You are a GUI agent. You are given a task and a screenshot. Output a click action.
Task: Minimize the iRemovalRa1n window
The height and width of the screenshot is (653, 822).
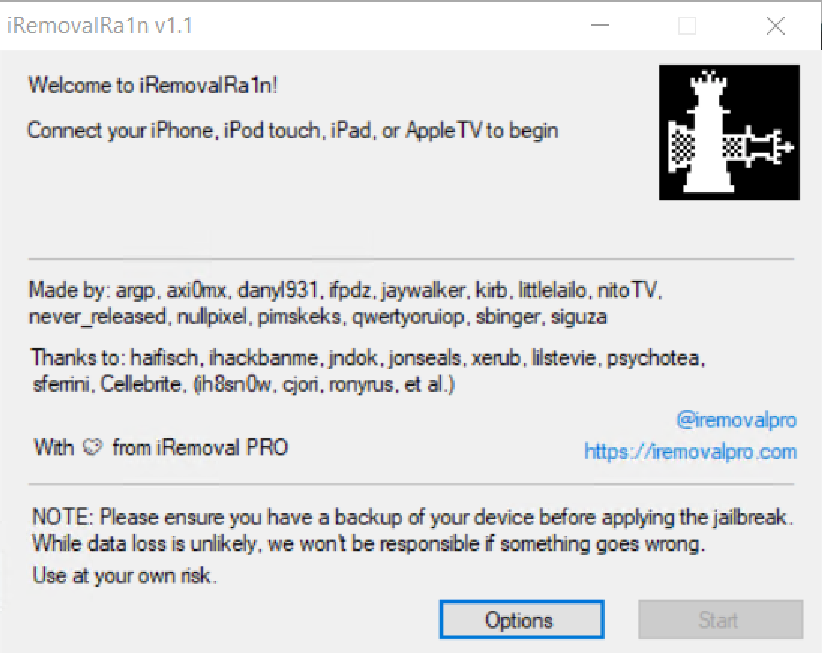pos(600,25)
